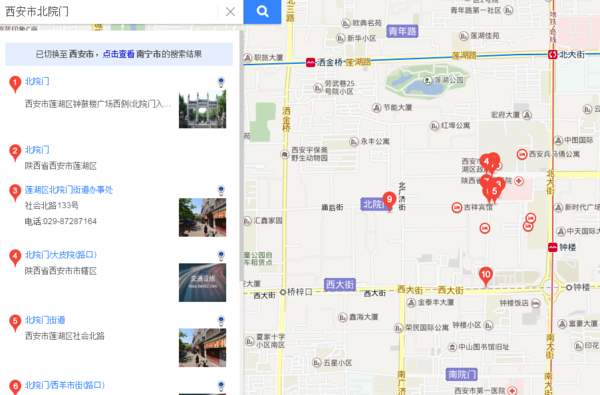Click the 桥梓口 bus stop marker
Image resolution: width=600 pixels, height=395 pixels.
283,292
